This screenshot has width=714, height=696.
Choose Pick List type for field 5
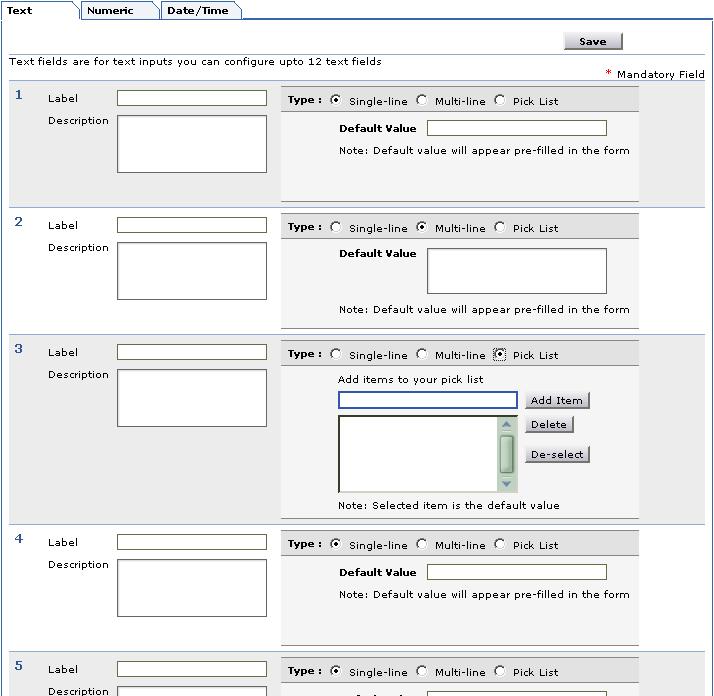(500, 671)
